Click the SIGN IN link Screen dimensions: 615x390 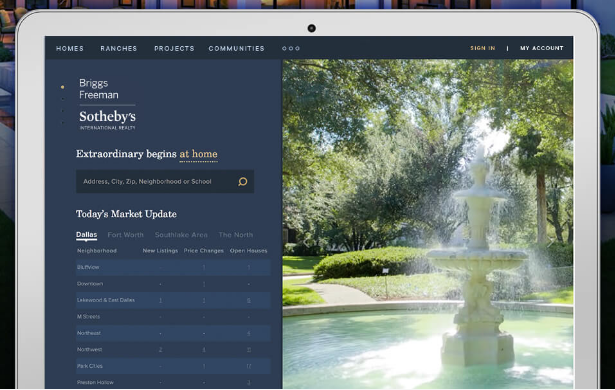point(482,48)
